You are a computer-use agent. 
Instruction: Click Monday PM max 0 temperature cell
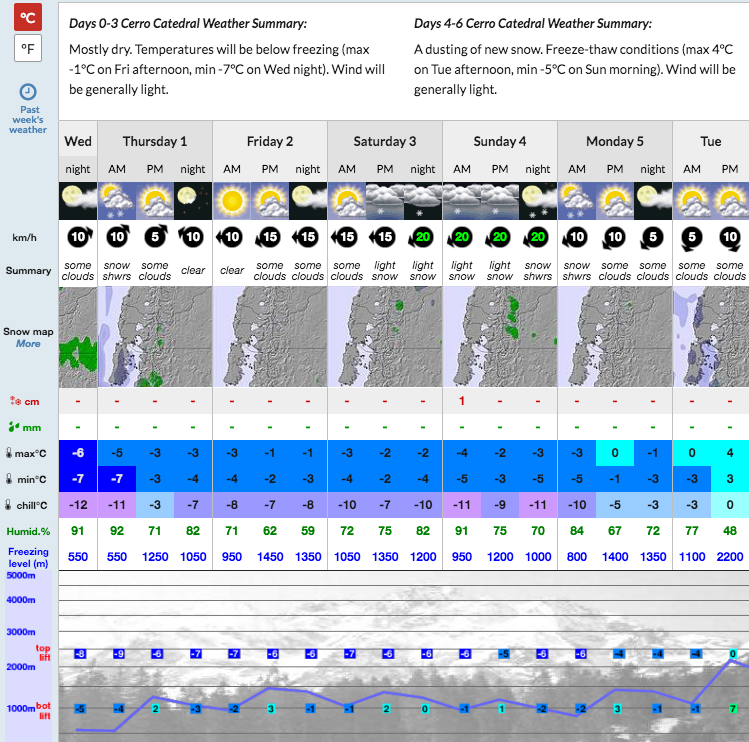[x=615, y=453]
